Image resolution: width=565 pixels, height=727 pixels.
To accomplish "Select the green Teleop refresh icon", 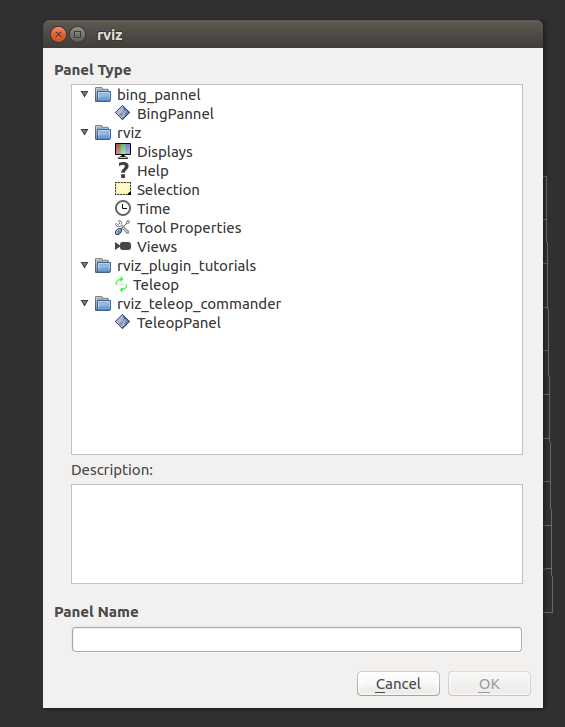I will (121, 284).
